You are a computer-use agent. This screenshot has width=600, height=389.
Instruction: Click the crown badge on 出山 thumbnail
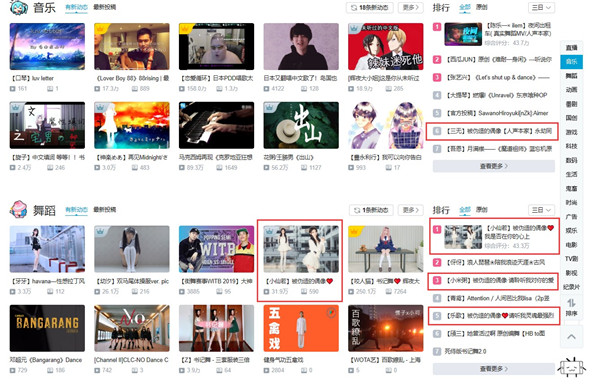(x=270, y=107)
